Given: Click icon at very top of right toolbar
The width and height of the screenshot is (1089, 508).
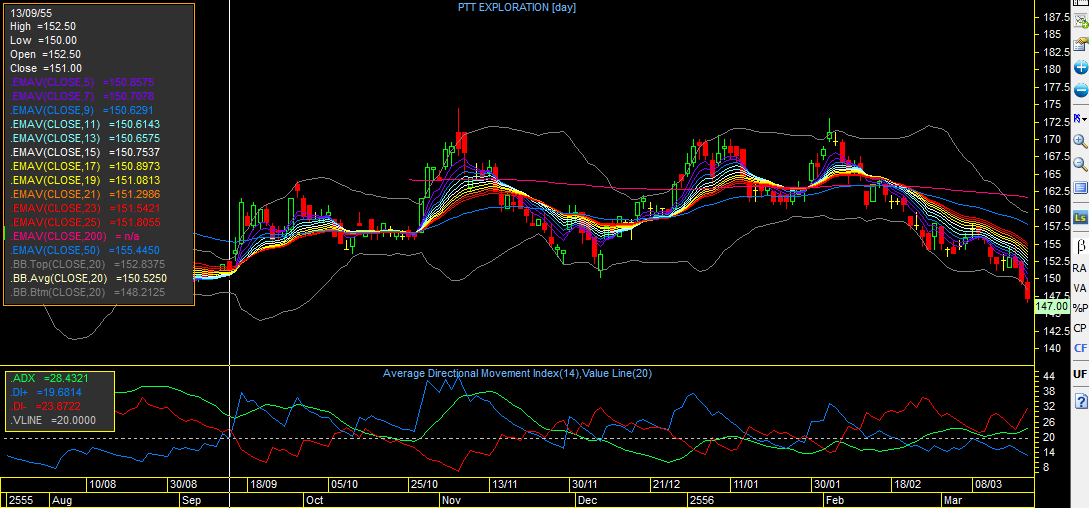Looking at the screenshot, I should click(x=1081, y=3).
